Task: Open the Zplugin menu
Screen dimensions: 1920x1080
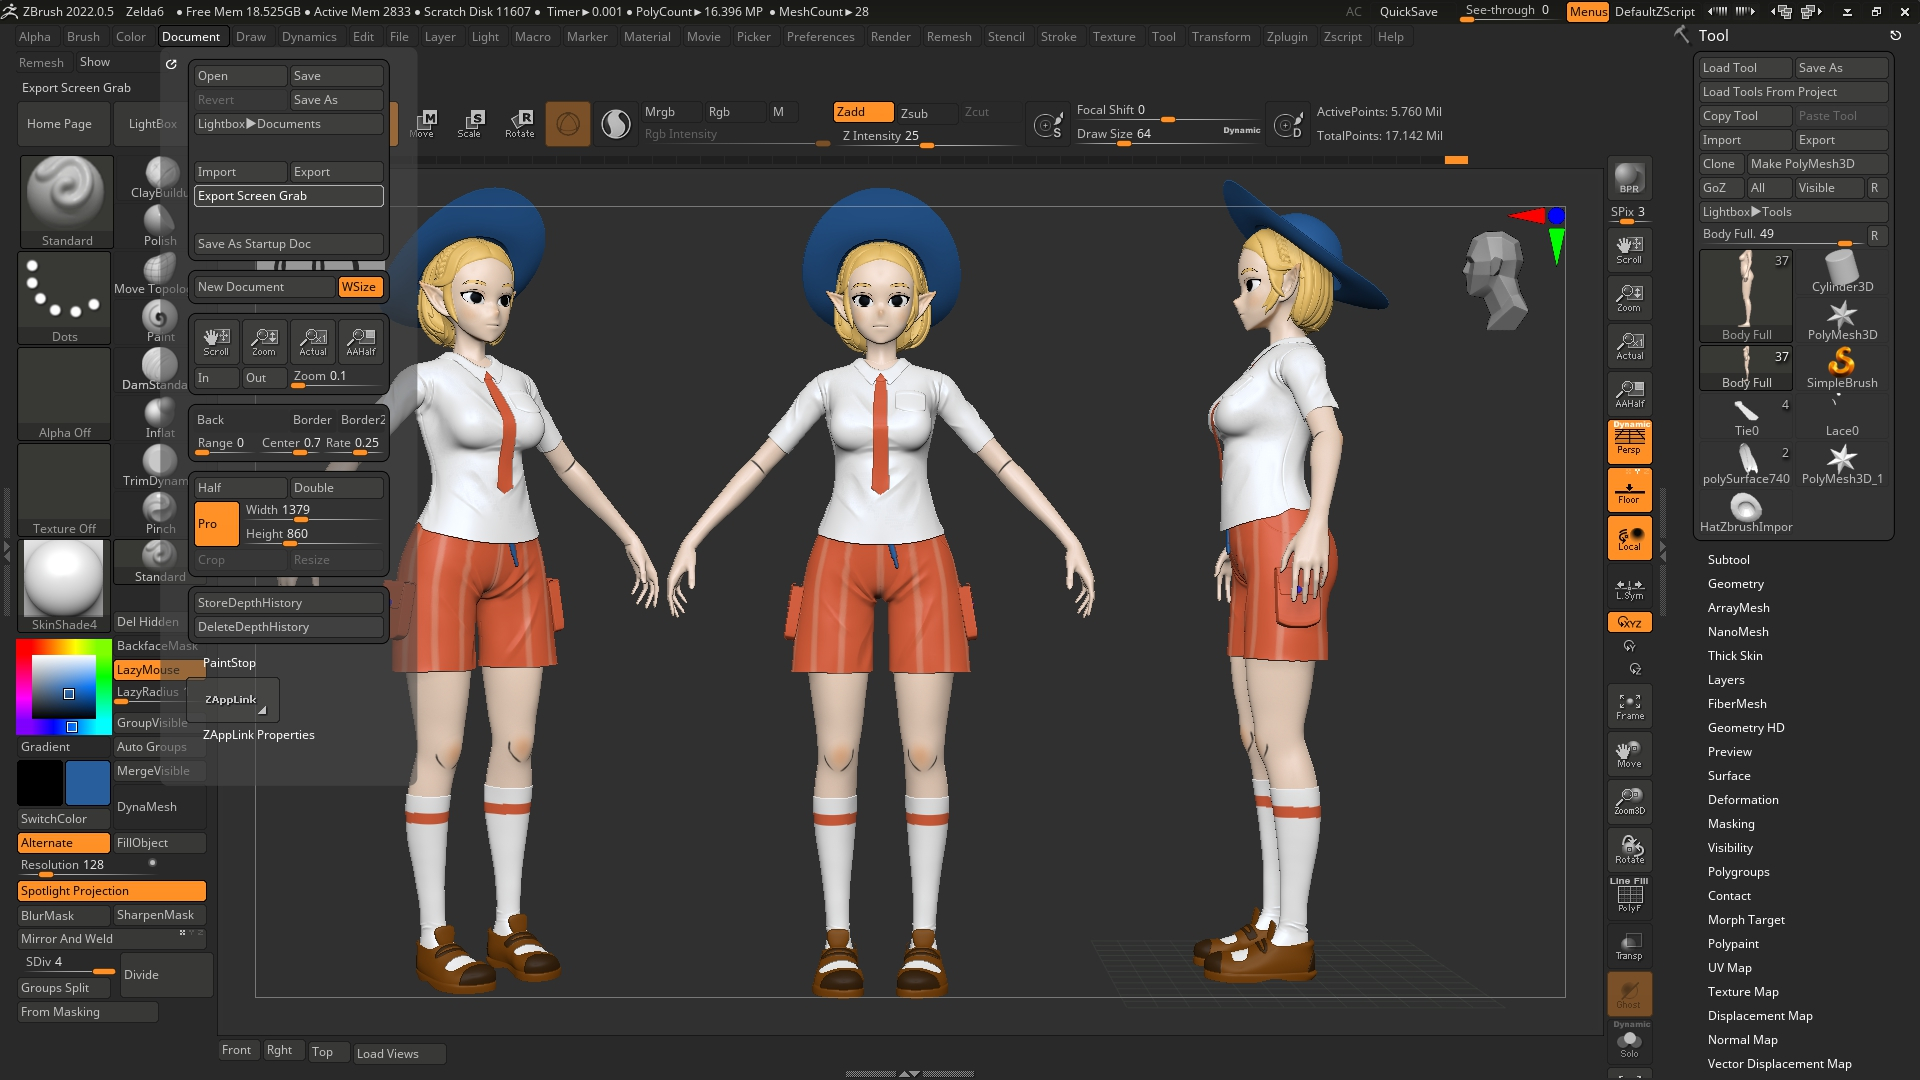Action: [x=1287, y=37]
